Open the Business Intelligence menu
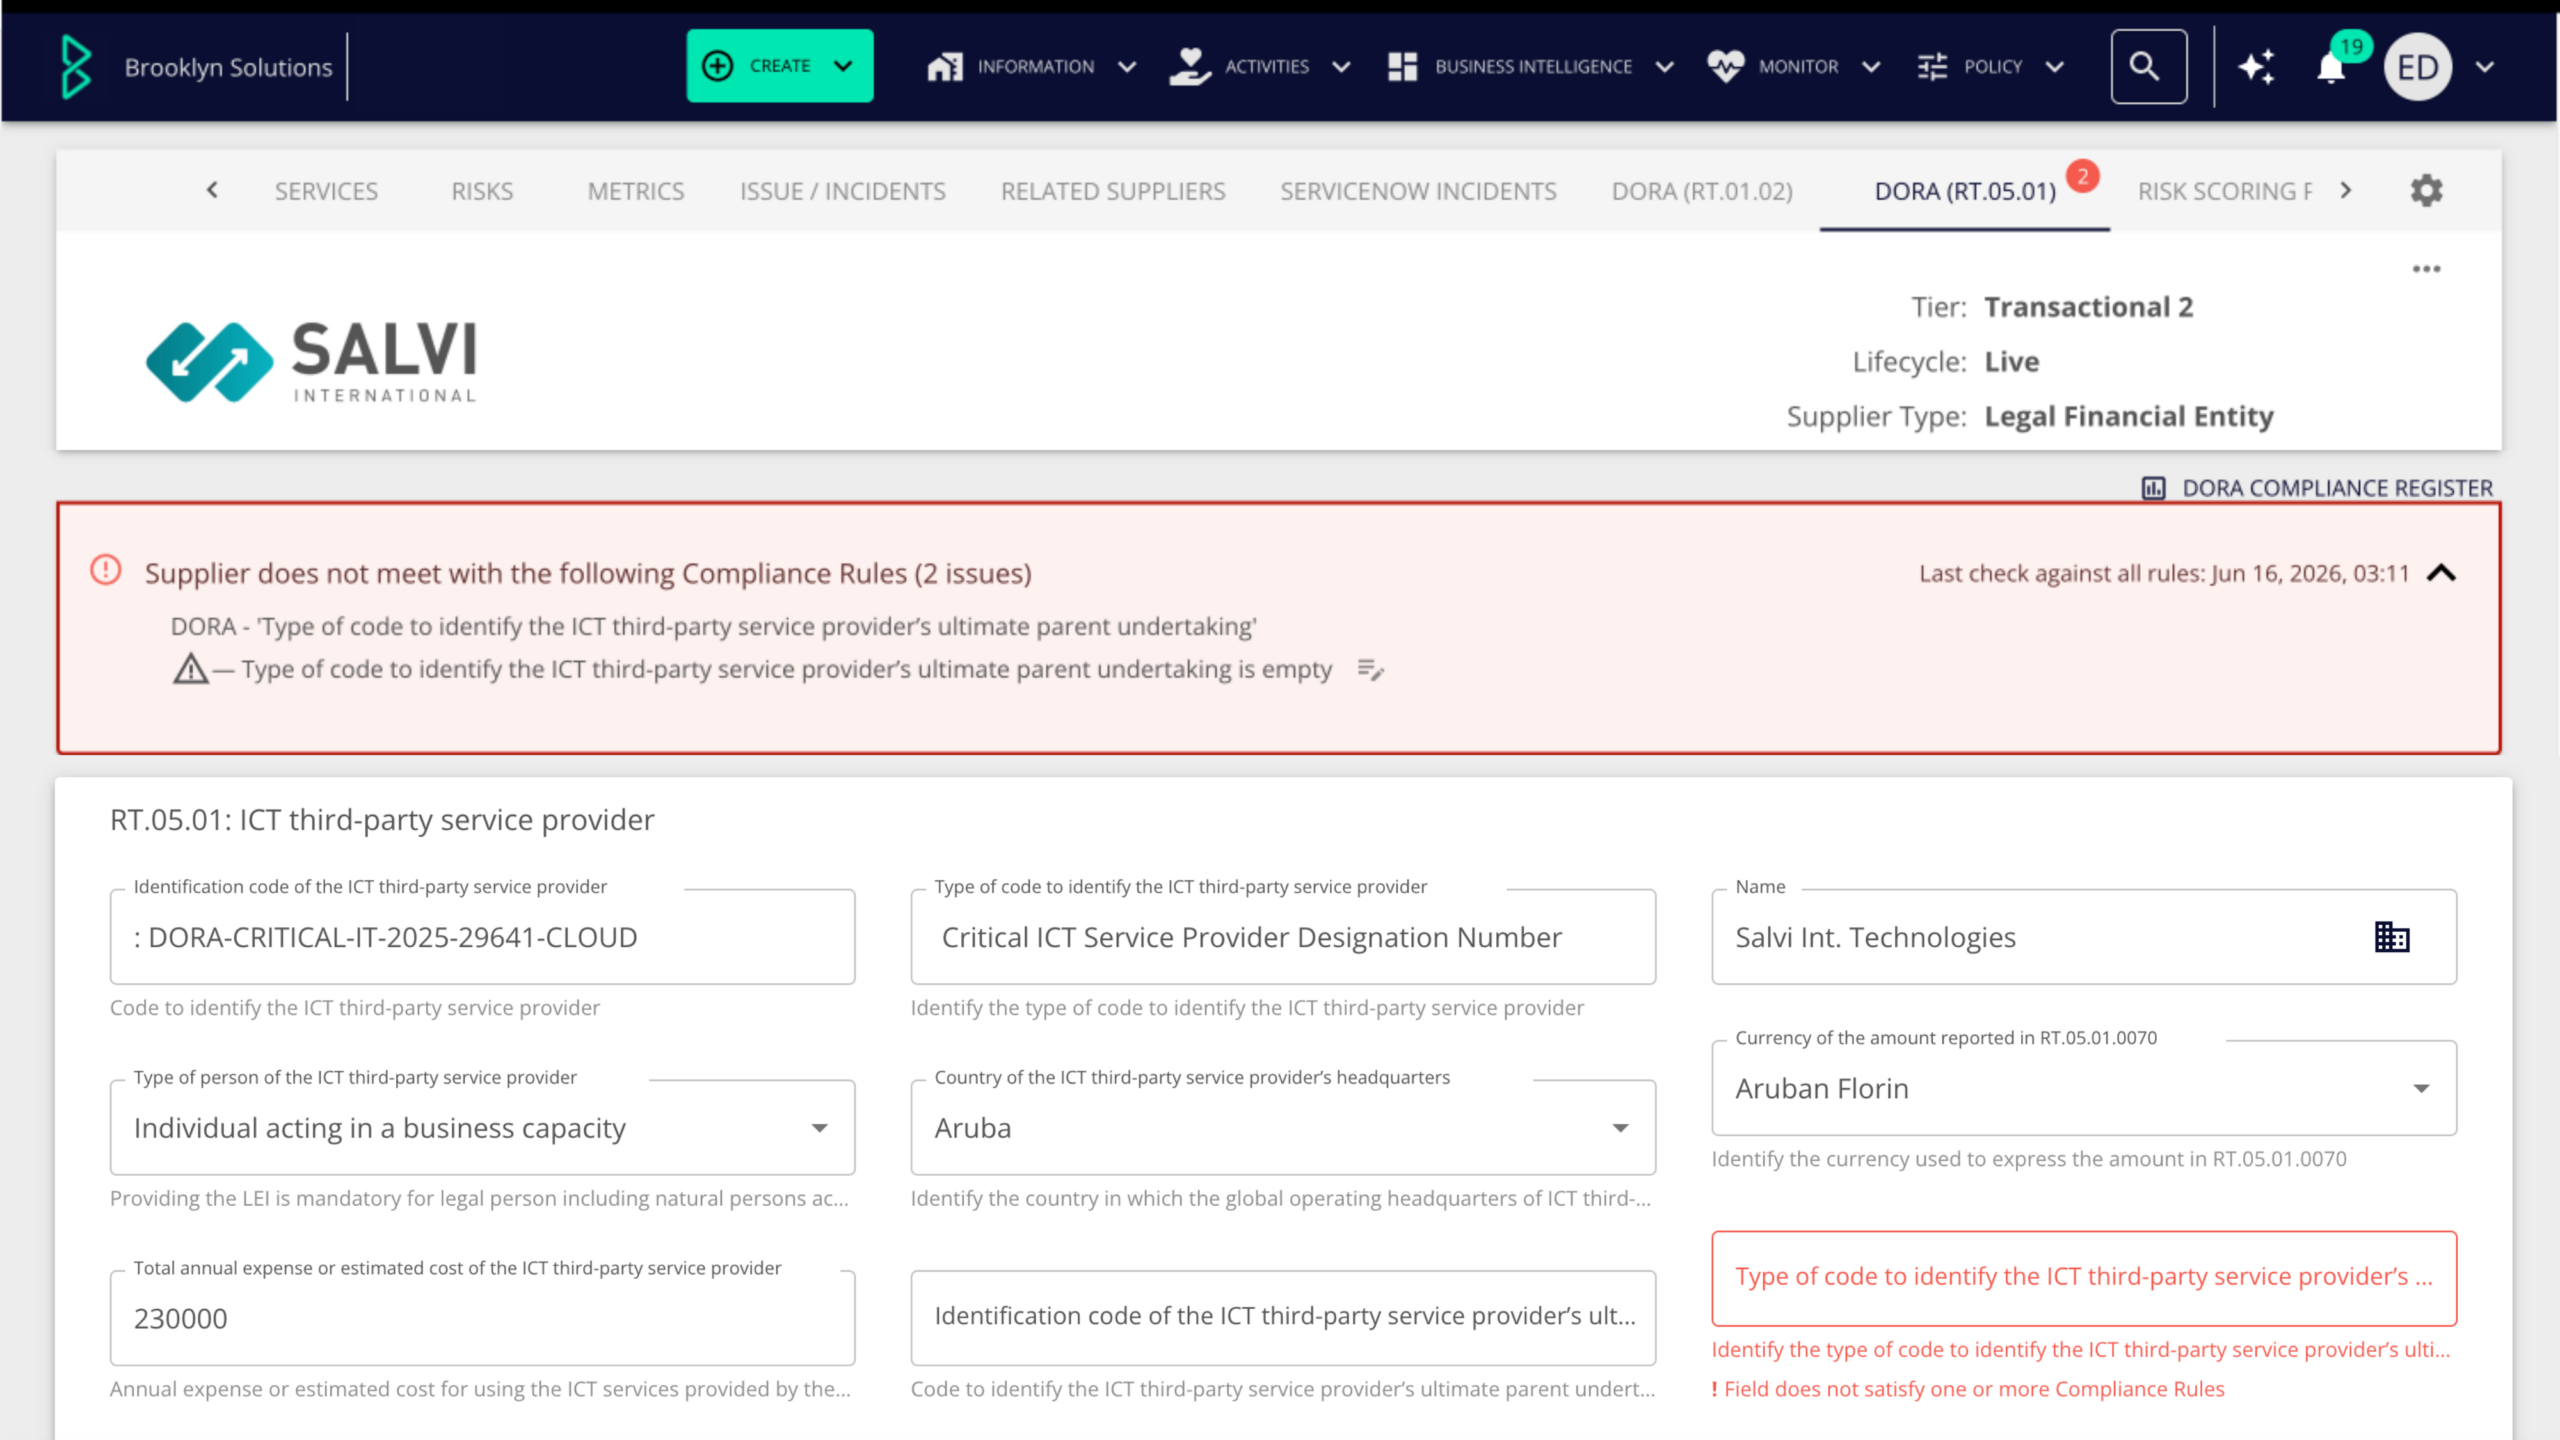 (x=1533, y=67)
